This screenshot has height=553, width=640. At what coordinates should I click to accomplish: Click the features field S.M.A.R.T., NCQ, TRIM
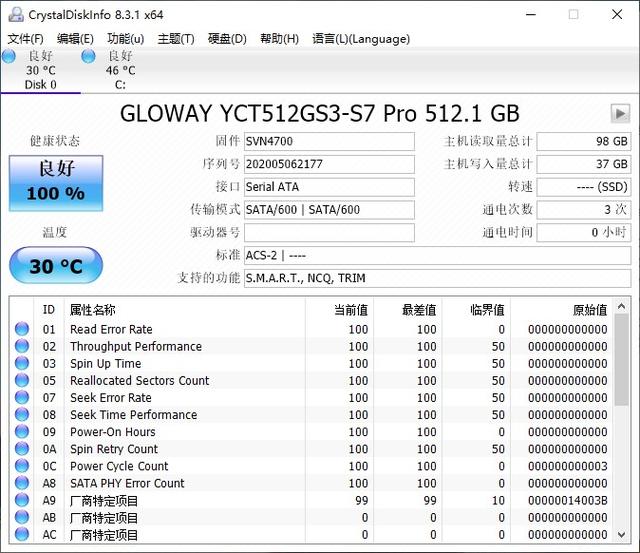click(x=438, y=278)
